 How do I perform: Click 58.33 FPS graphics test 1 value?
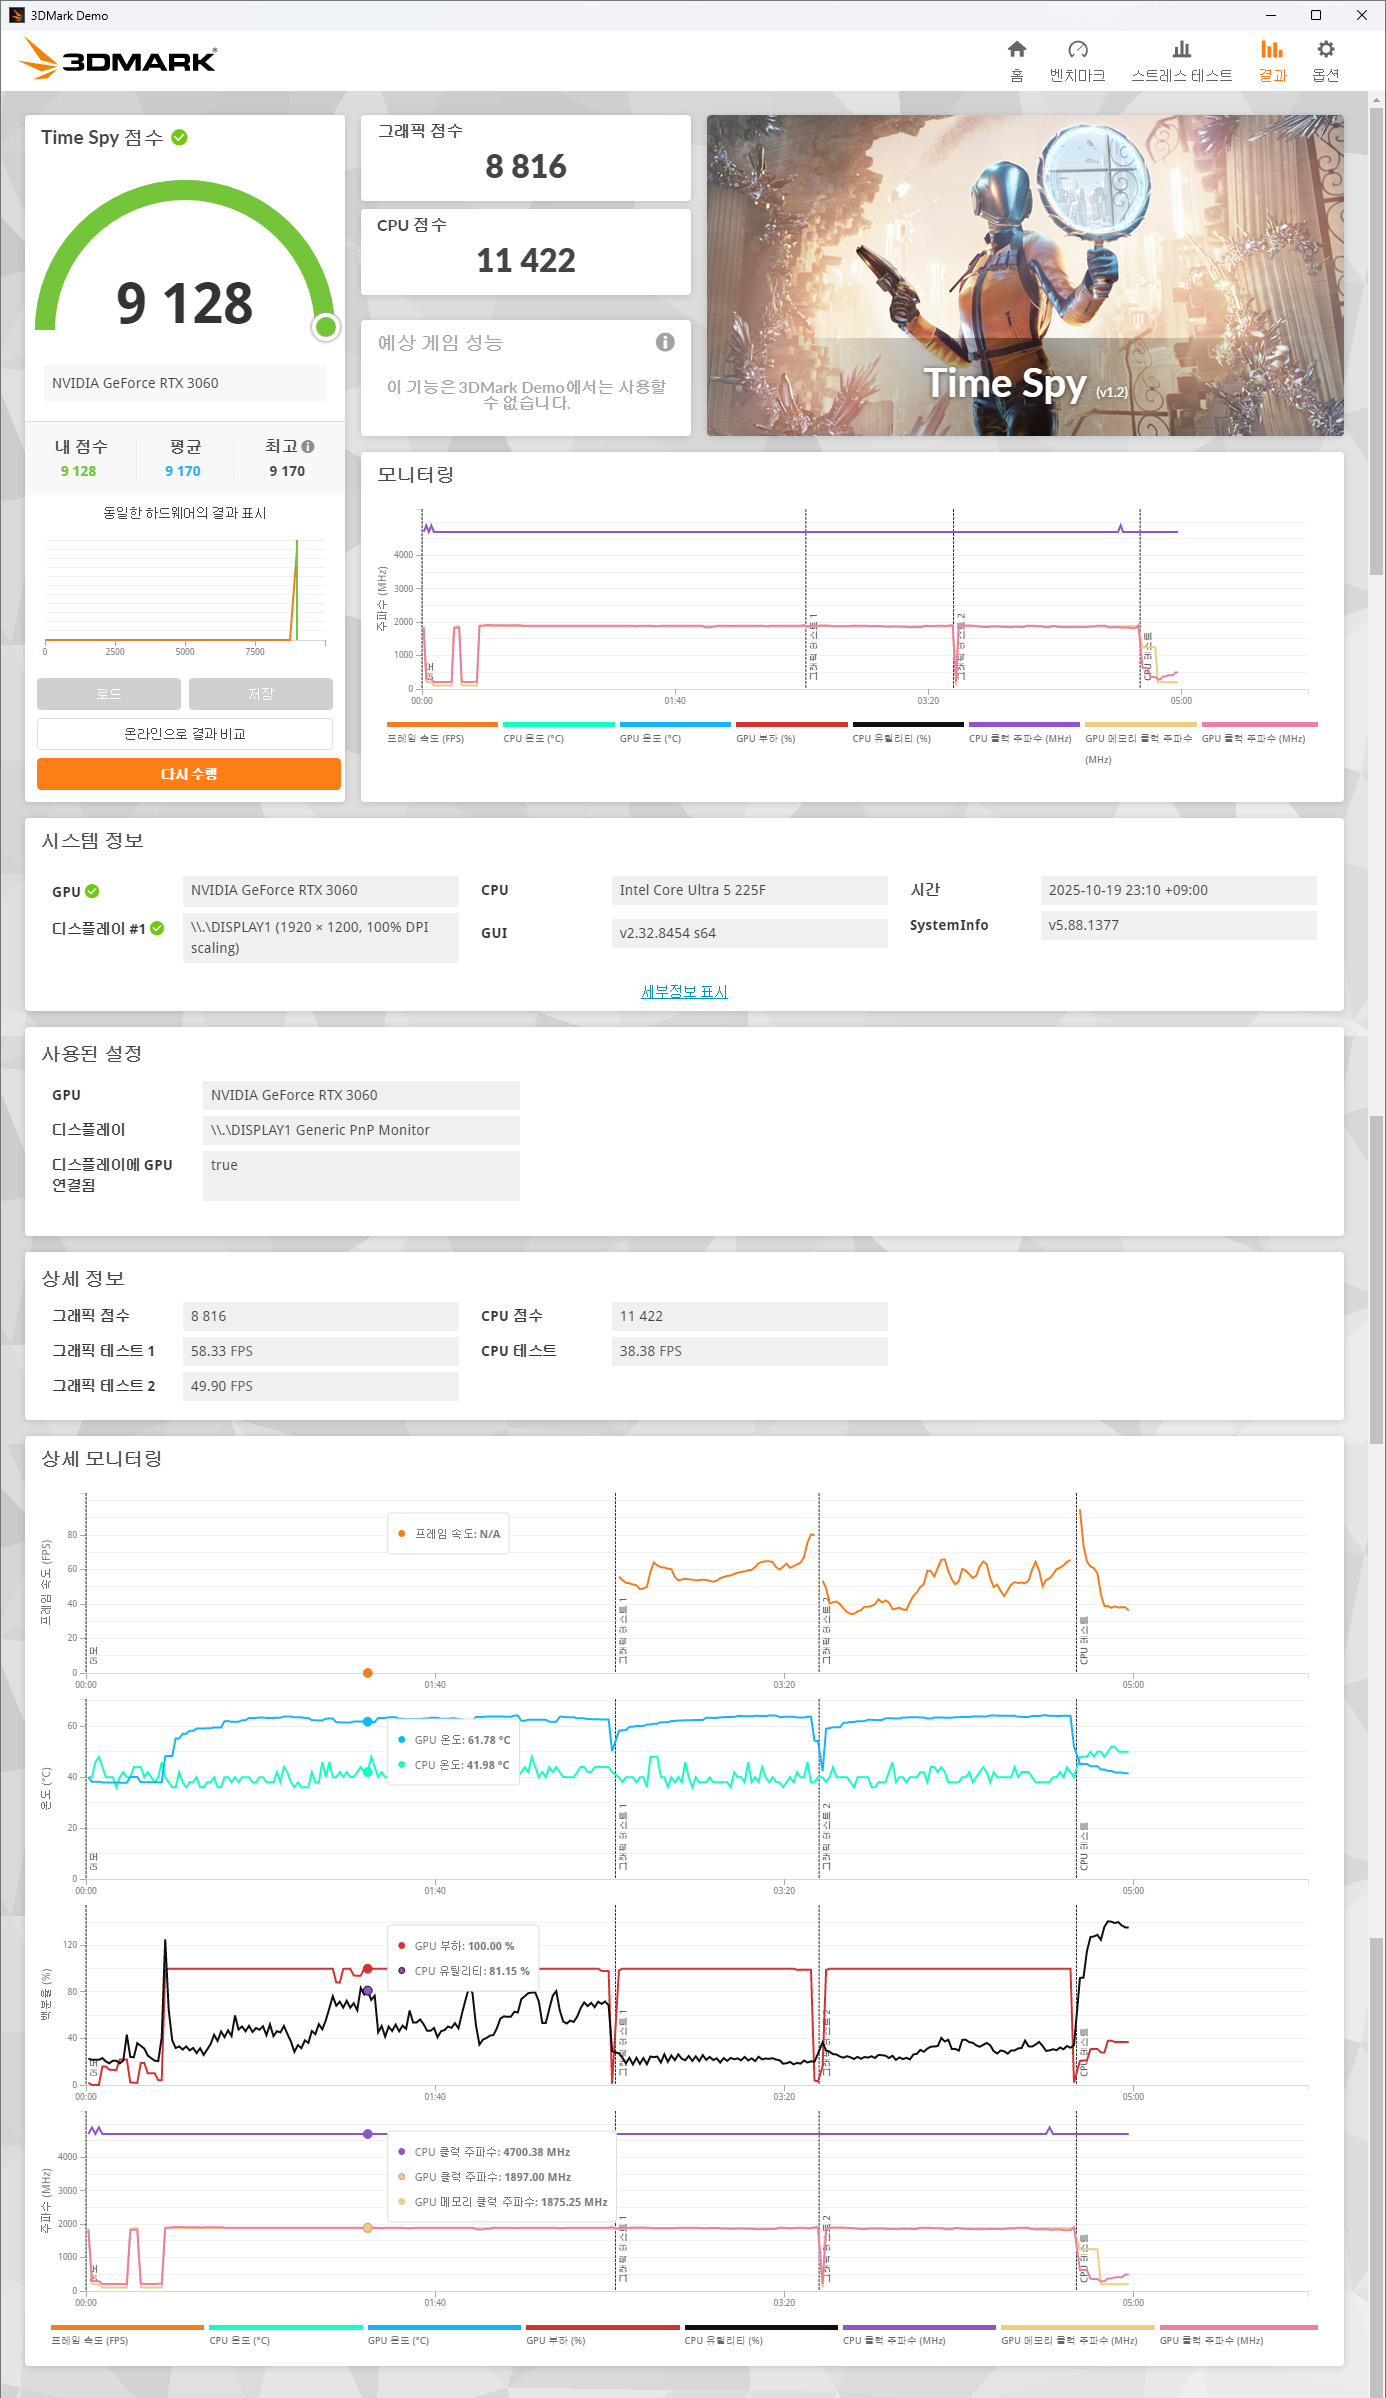[320, 1351]
